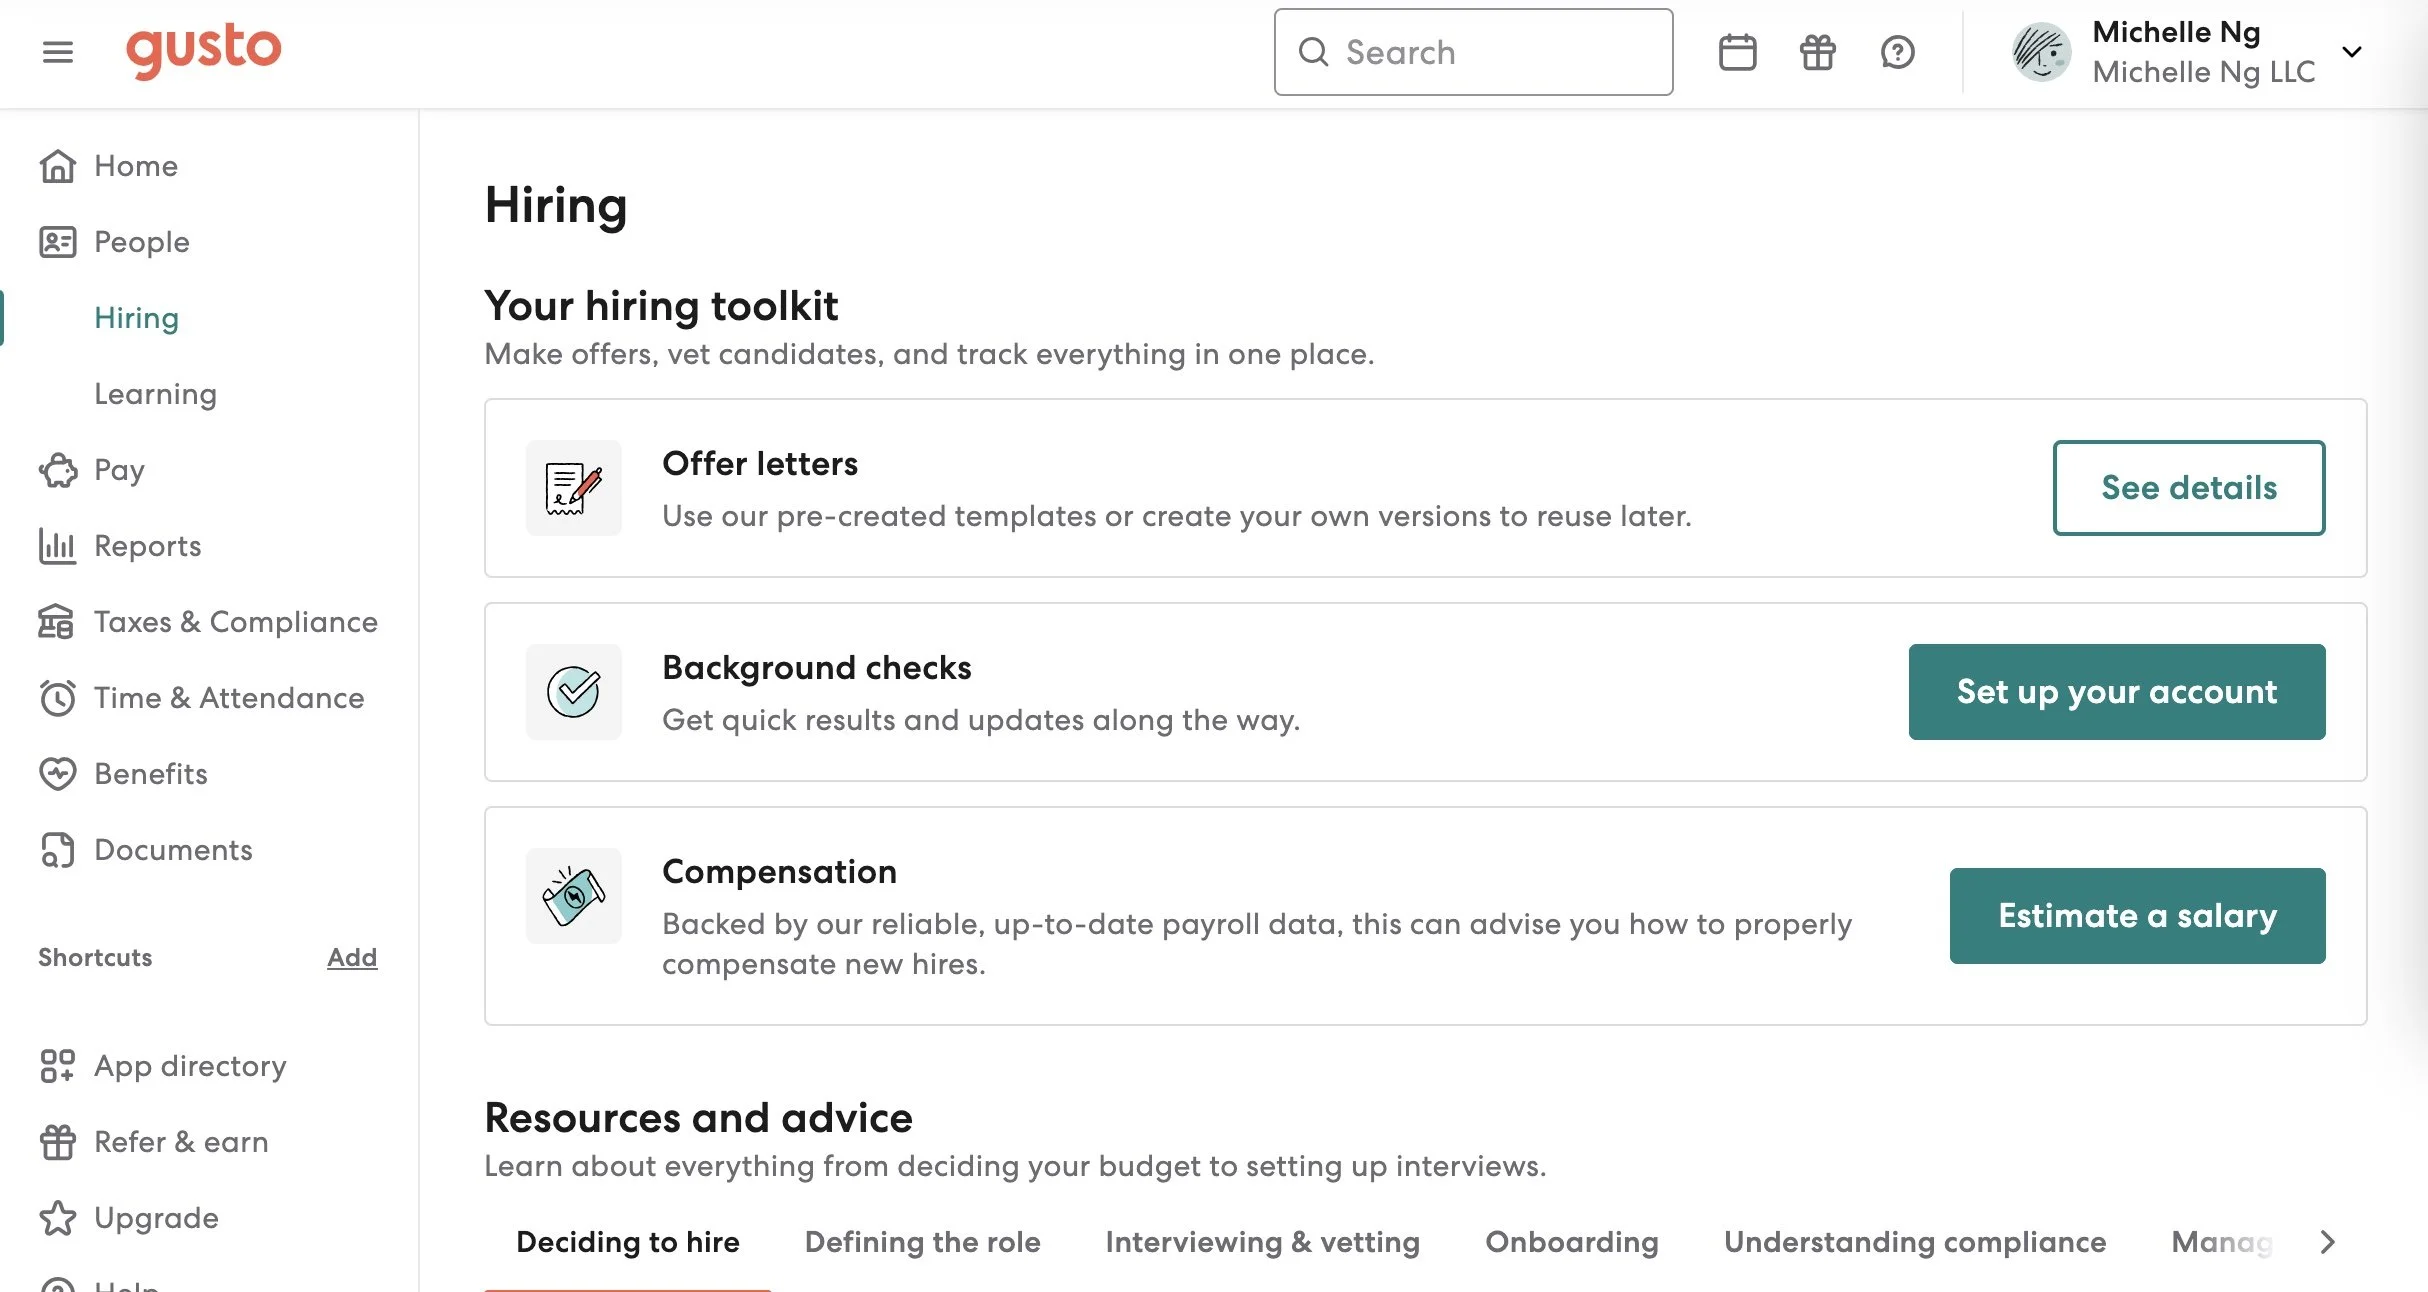Click the Compensation money icon
The height and width of the screenshot is (1292, 2428).
pyautogui.click(x=574, y=896)
